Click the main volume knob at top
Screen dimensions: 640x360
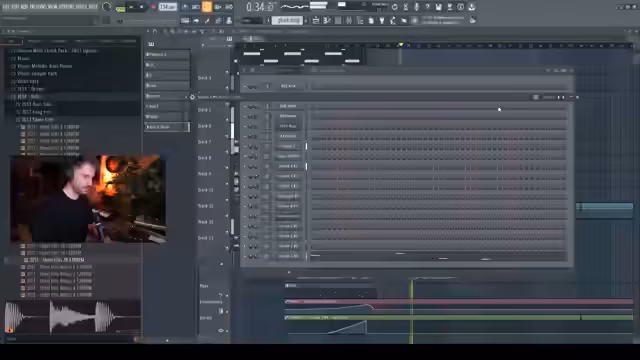click(107, 7)
